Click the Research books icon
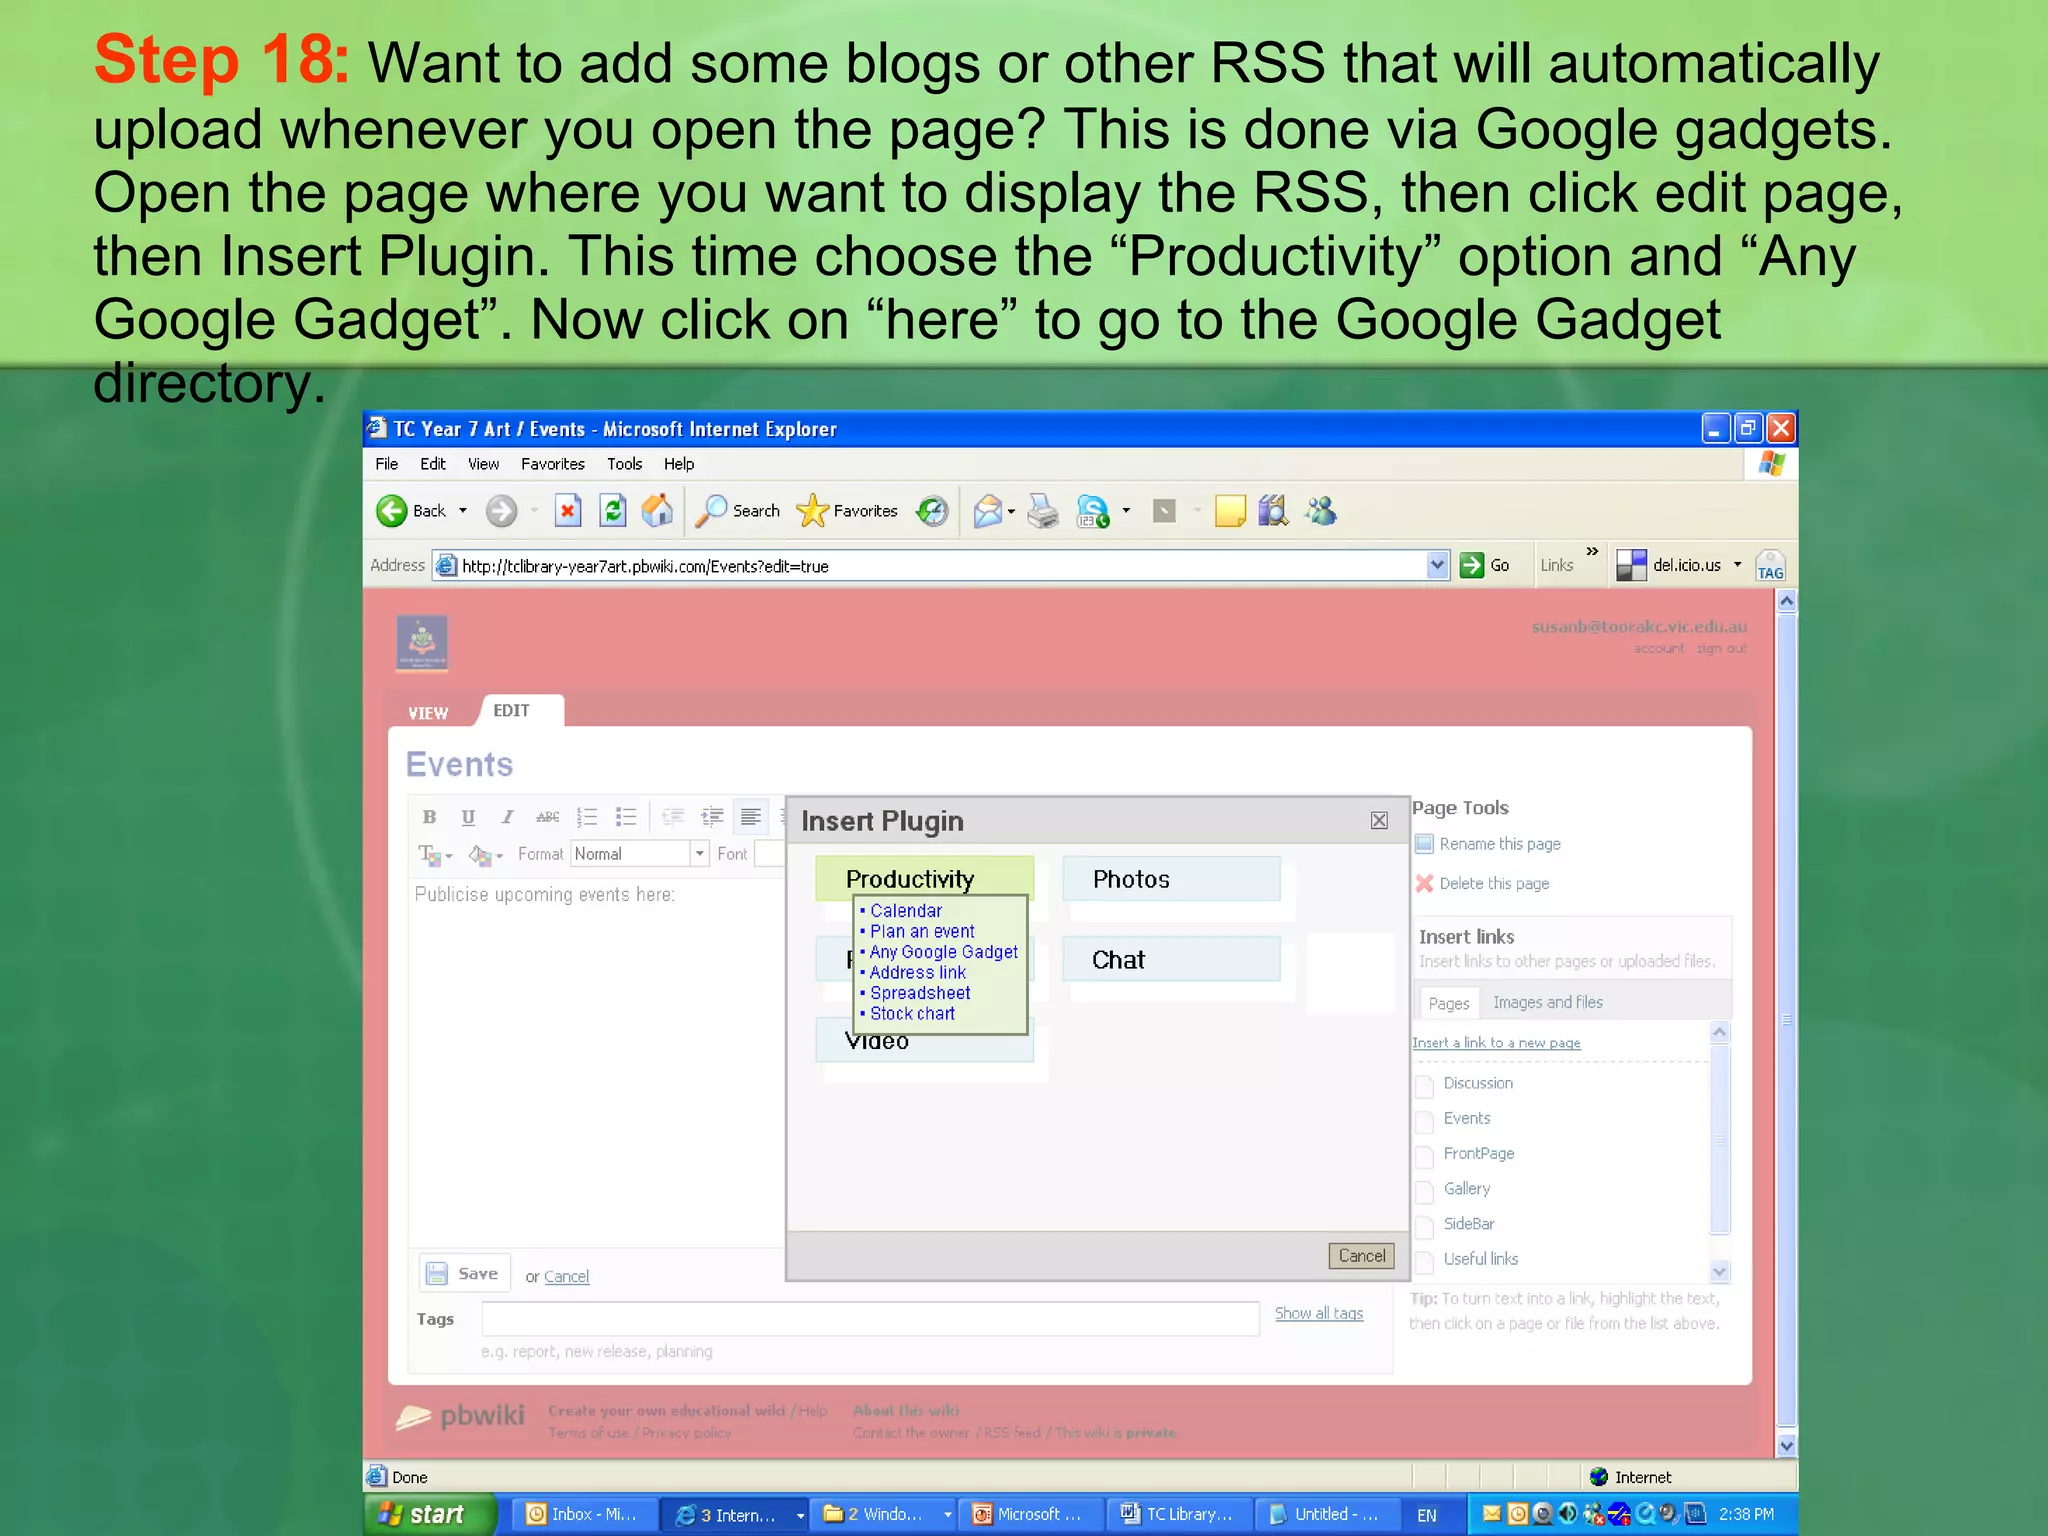Viewport: 2048px width, 1536px height. [1273, 511]
